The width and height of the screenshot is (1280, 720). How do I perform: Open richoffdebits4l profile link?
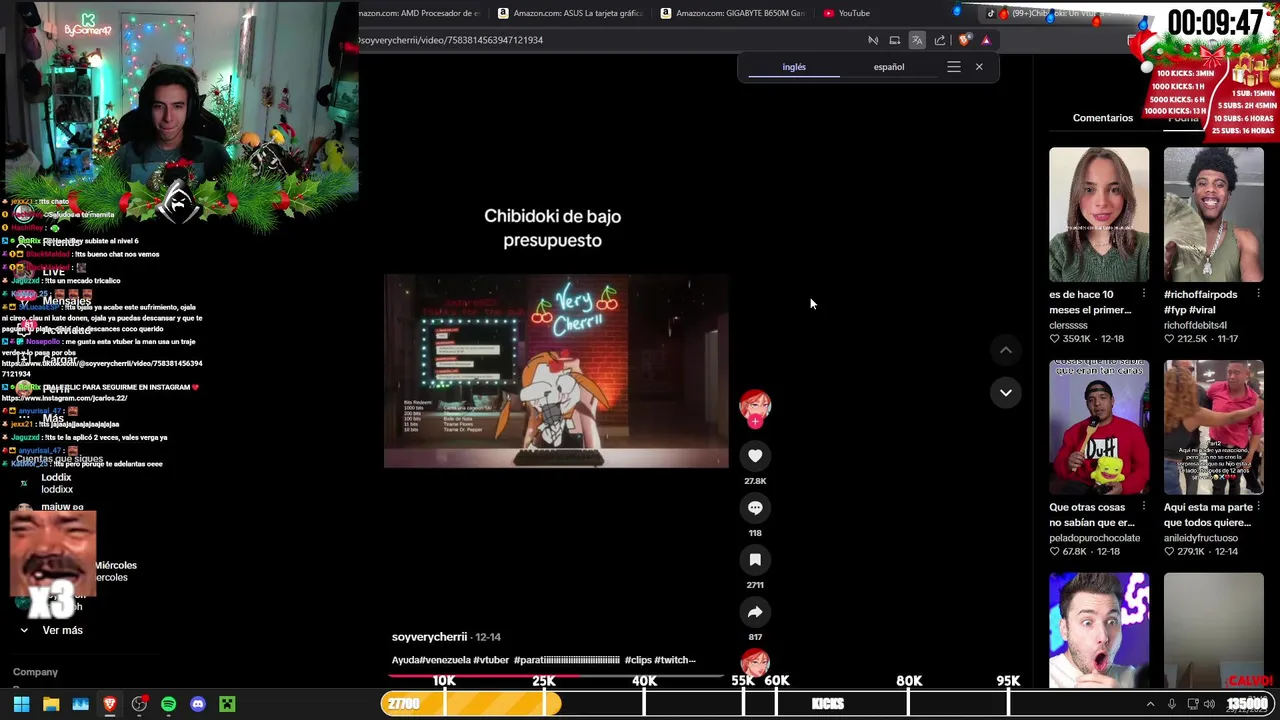(x=1195, y=325)
